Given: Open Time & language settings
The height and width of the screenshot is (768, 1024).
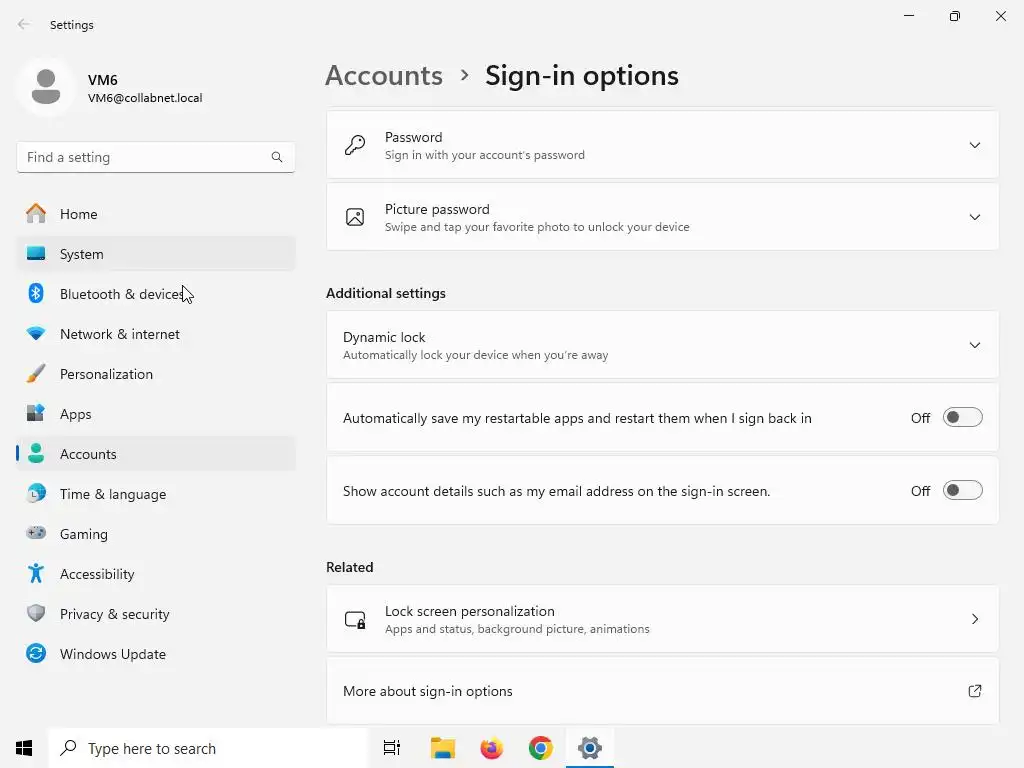Looking at the screenshot, I should click(156, 494).
